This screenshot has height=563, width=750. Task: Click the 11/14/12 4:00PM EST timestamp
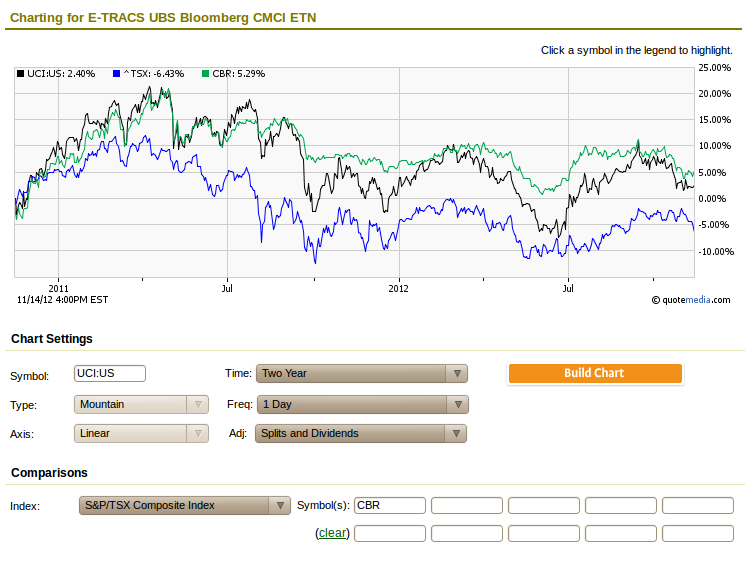[63, 300]
